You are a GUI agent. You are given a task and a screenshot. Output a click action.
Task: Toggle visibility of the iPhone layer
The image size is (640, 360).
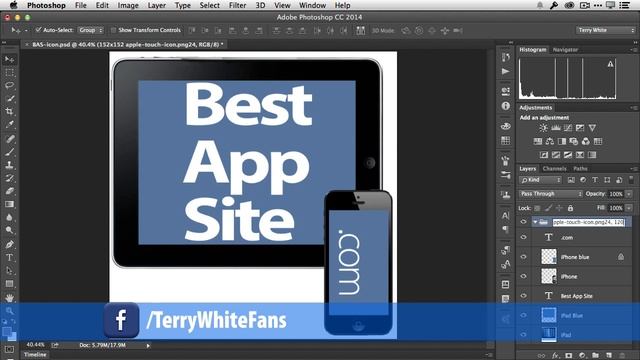pos(524,276)
